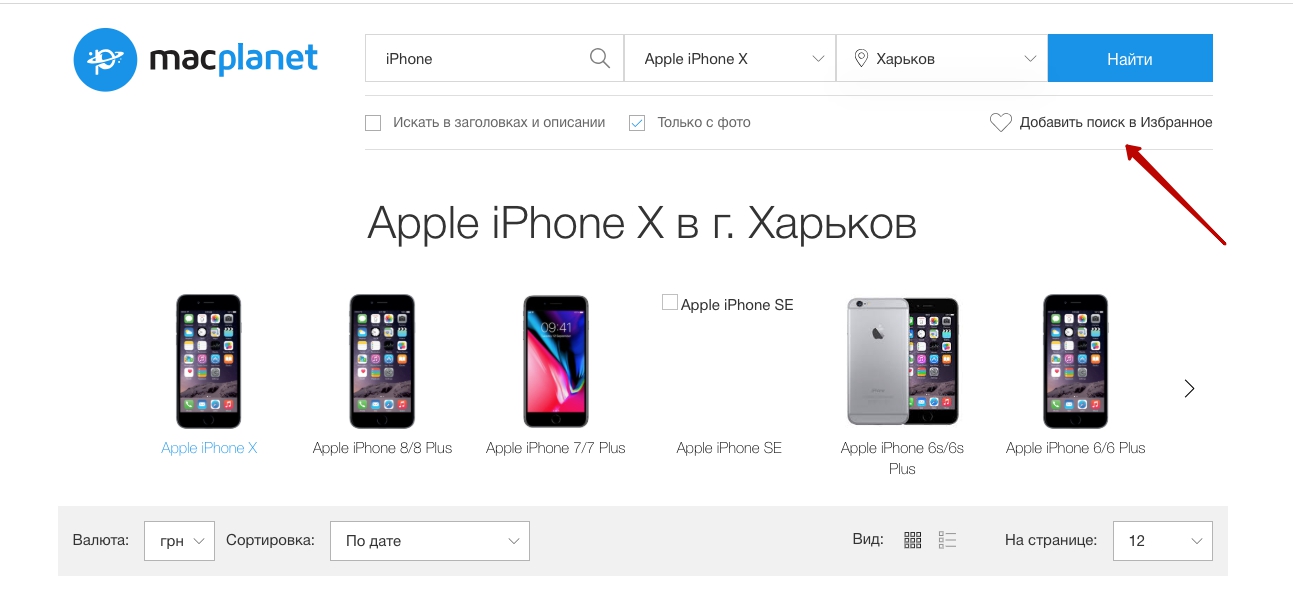Open the items per page dropdown
The height and width of the screenshot is (597, 1293).
click(x=1163, y=541)
